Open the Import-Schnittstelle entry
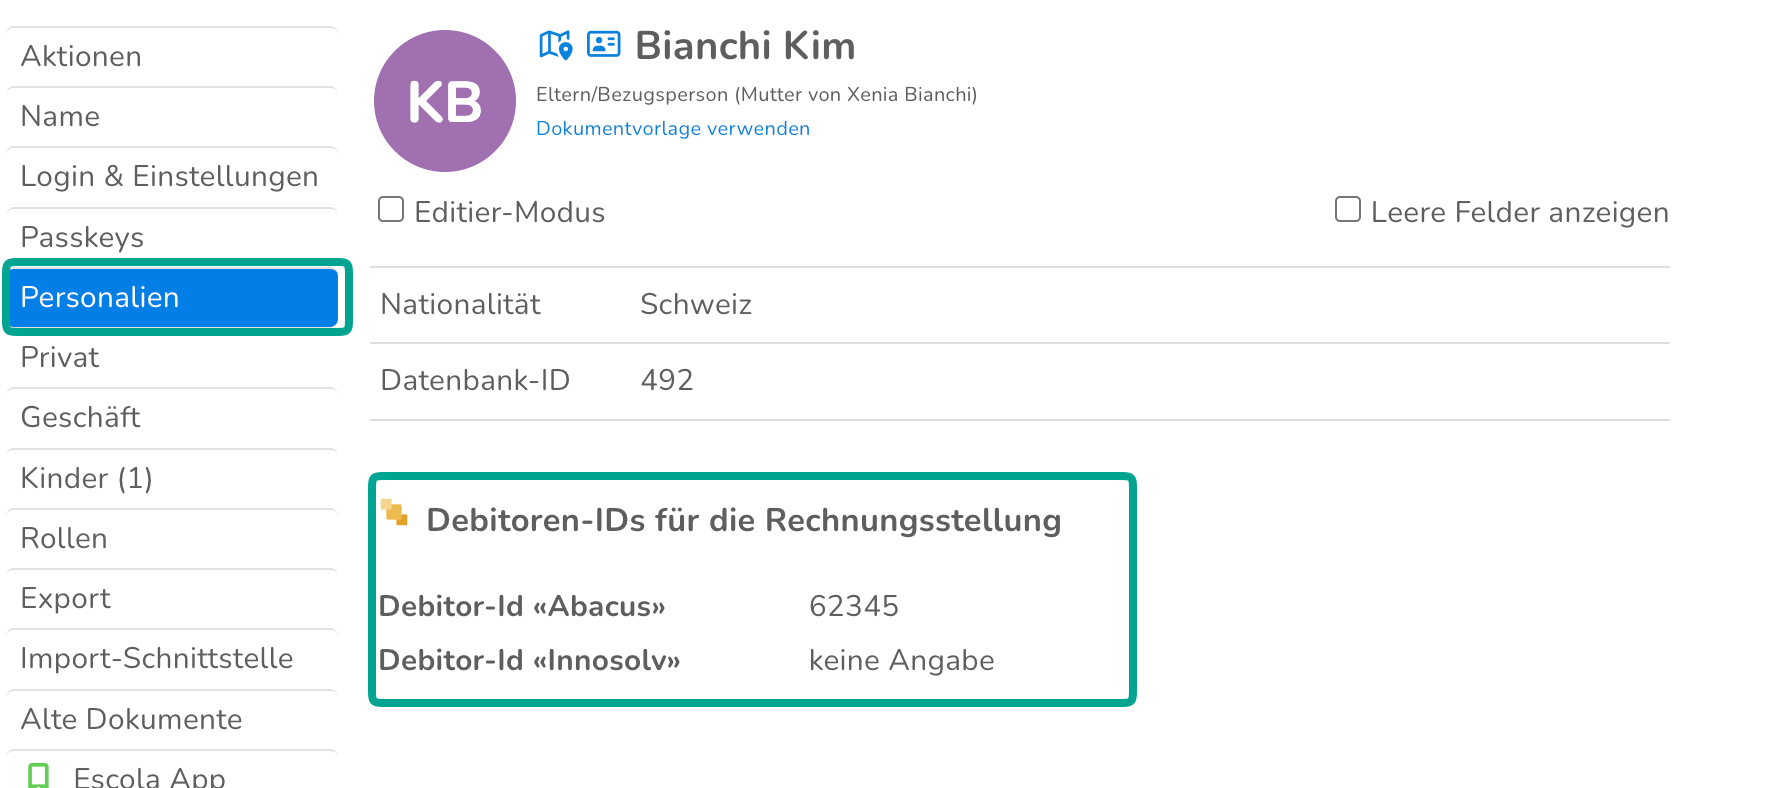Image resolution: width=1788 pixels, height=788 pixels. pos(172,659)
